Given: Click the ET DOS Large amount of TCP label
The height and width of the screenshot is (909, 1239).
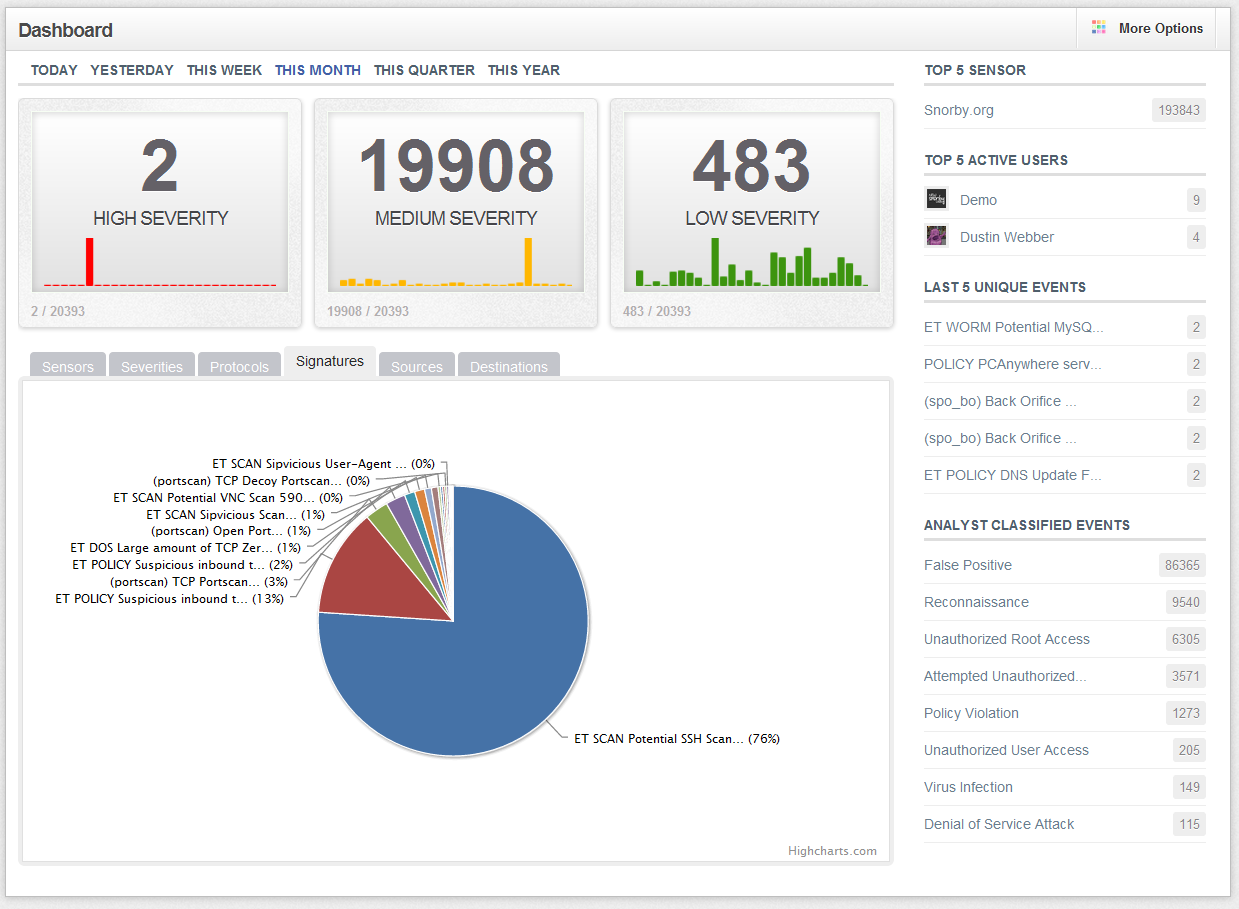Looking at the screenshot, I should (x=186, y=548).
